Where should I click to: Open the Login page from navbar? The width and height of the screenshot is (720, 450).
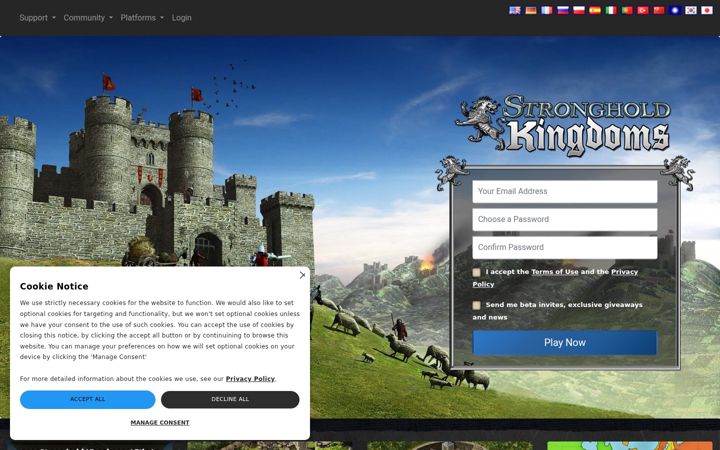point(181,18)
